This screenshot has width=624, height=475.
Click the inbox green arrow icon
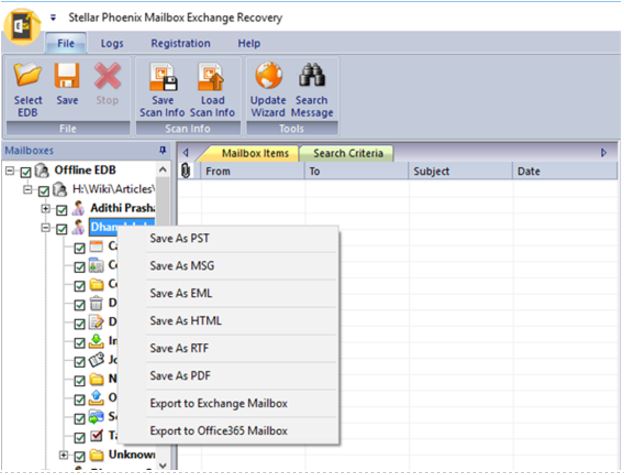(x=96, y=341)
